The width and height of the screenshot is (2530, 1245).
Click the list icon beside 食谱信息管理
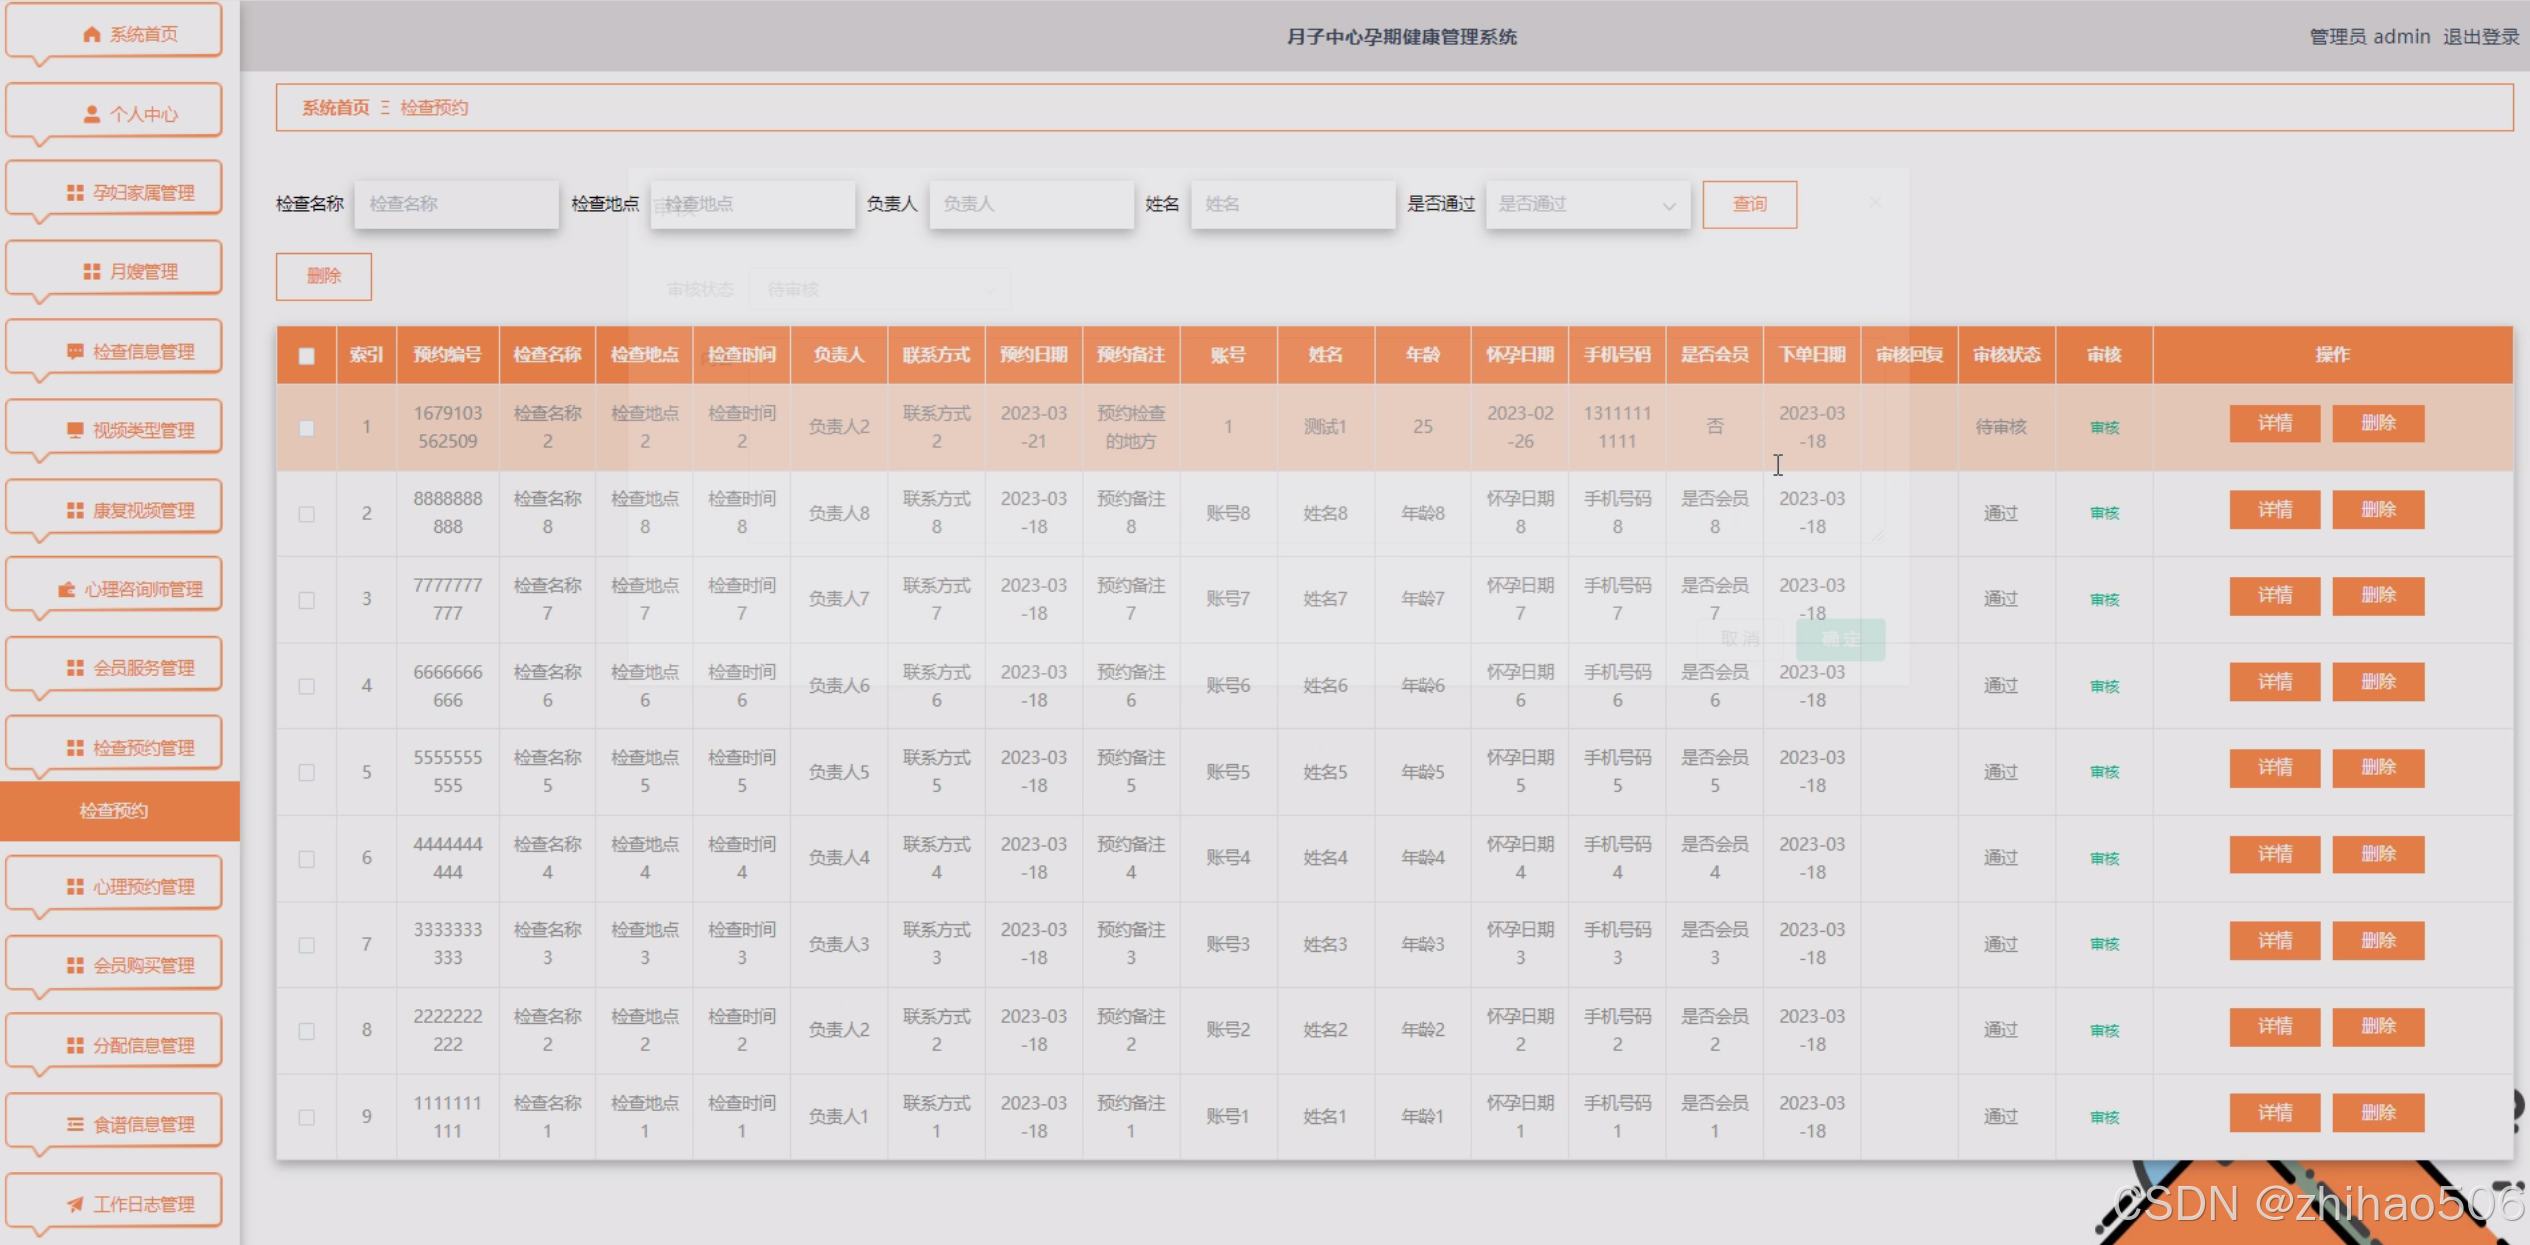click(75, 1124)
